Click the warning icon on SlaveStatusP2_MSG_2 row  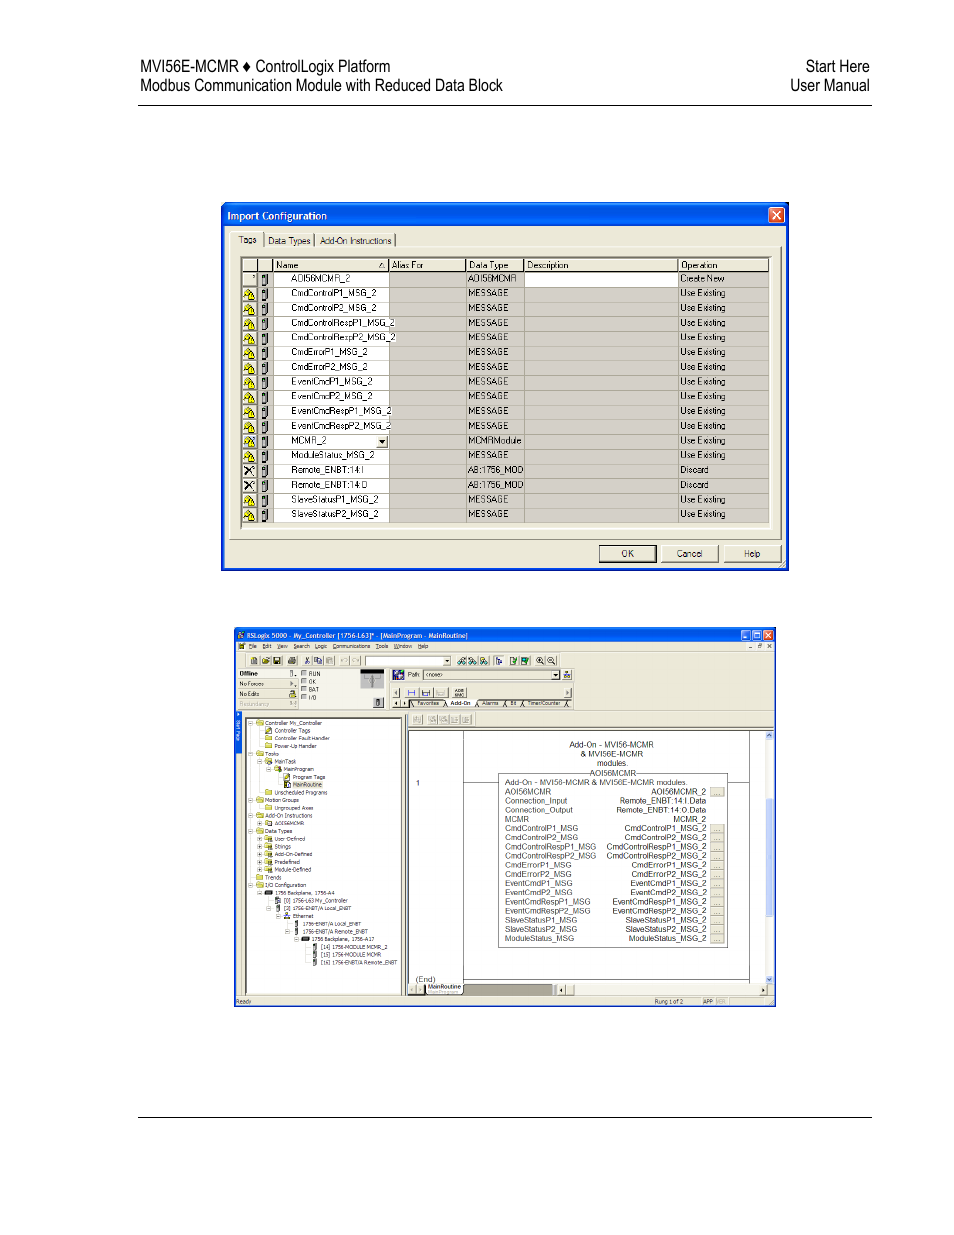coord(249,515)
